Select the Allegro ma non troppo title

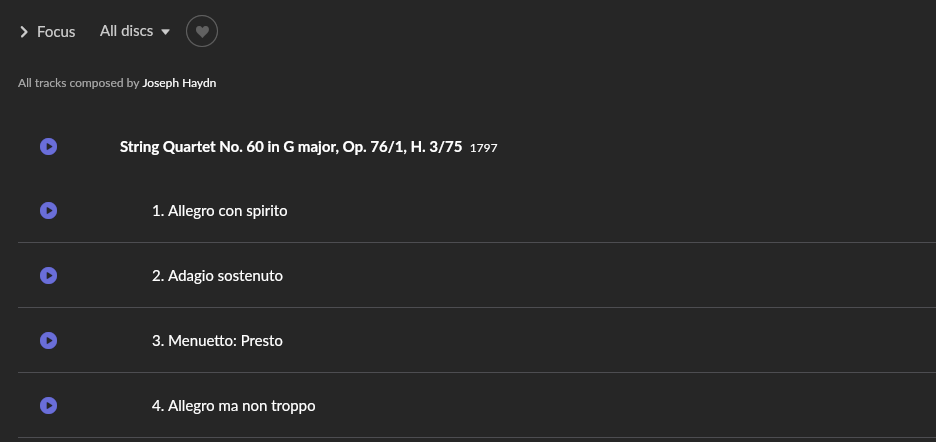[x=242, y=406]
